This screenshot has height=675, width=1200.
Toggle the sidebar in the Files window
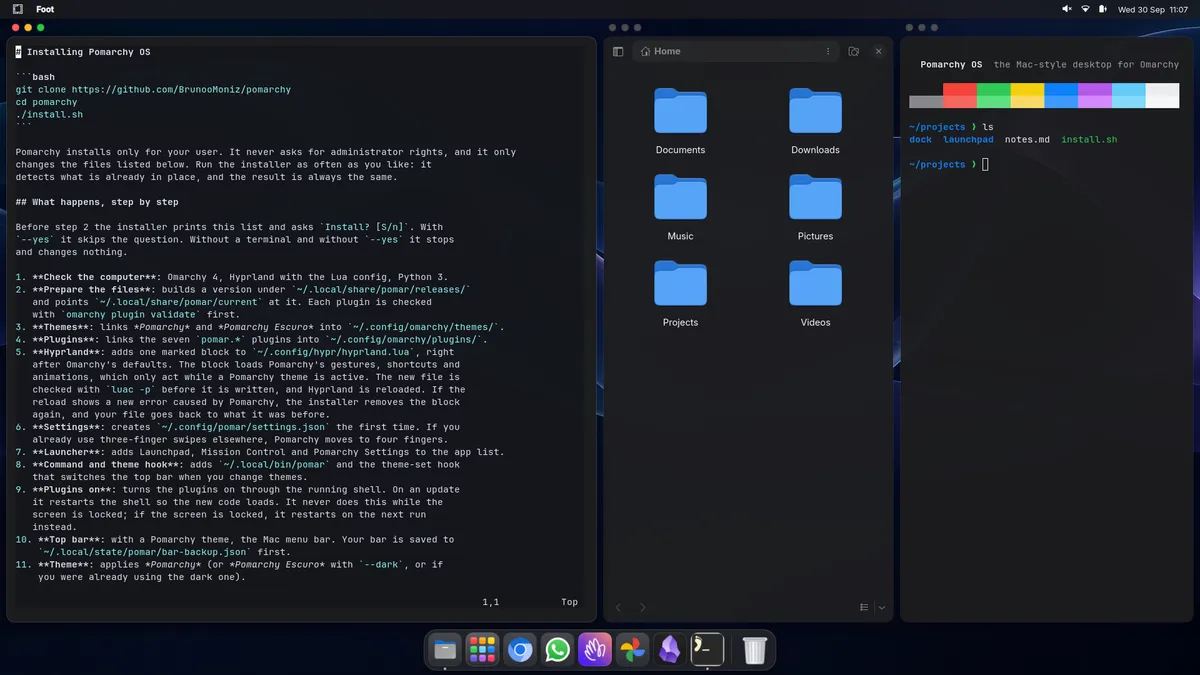pyautogui.click(x=618, y=51)
